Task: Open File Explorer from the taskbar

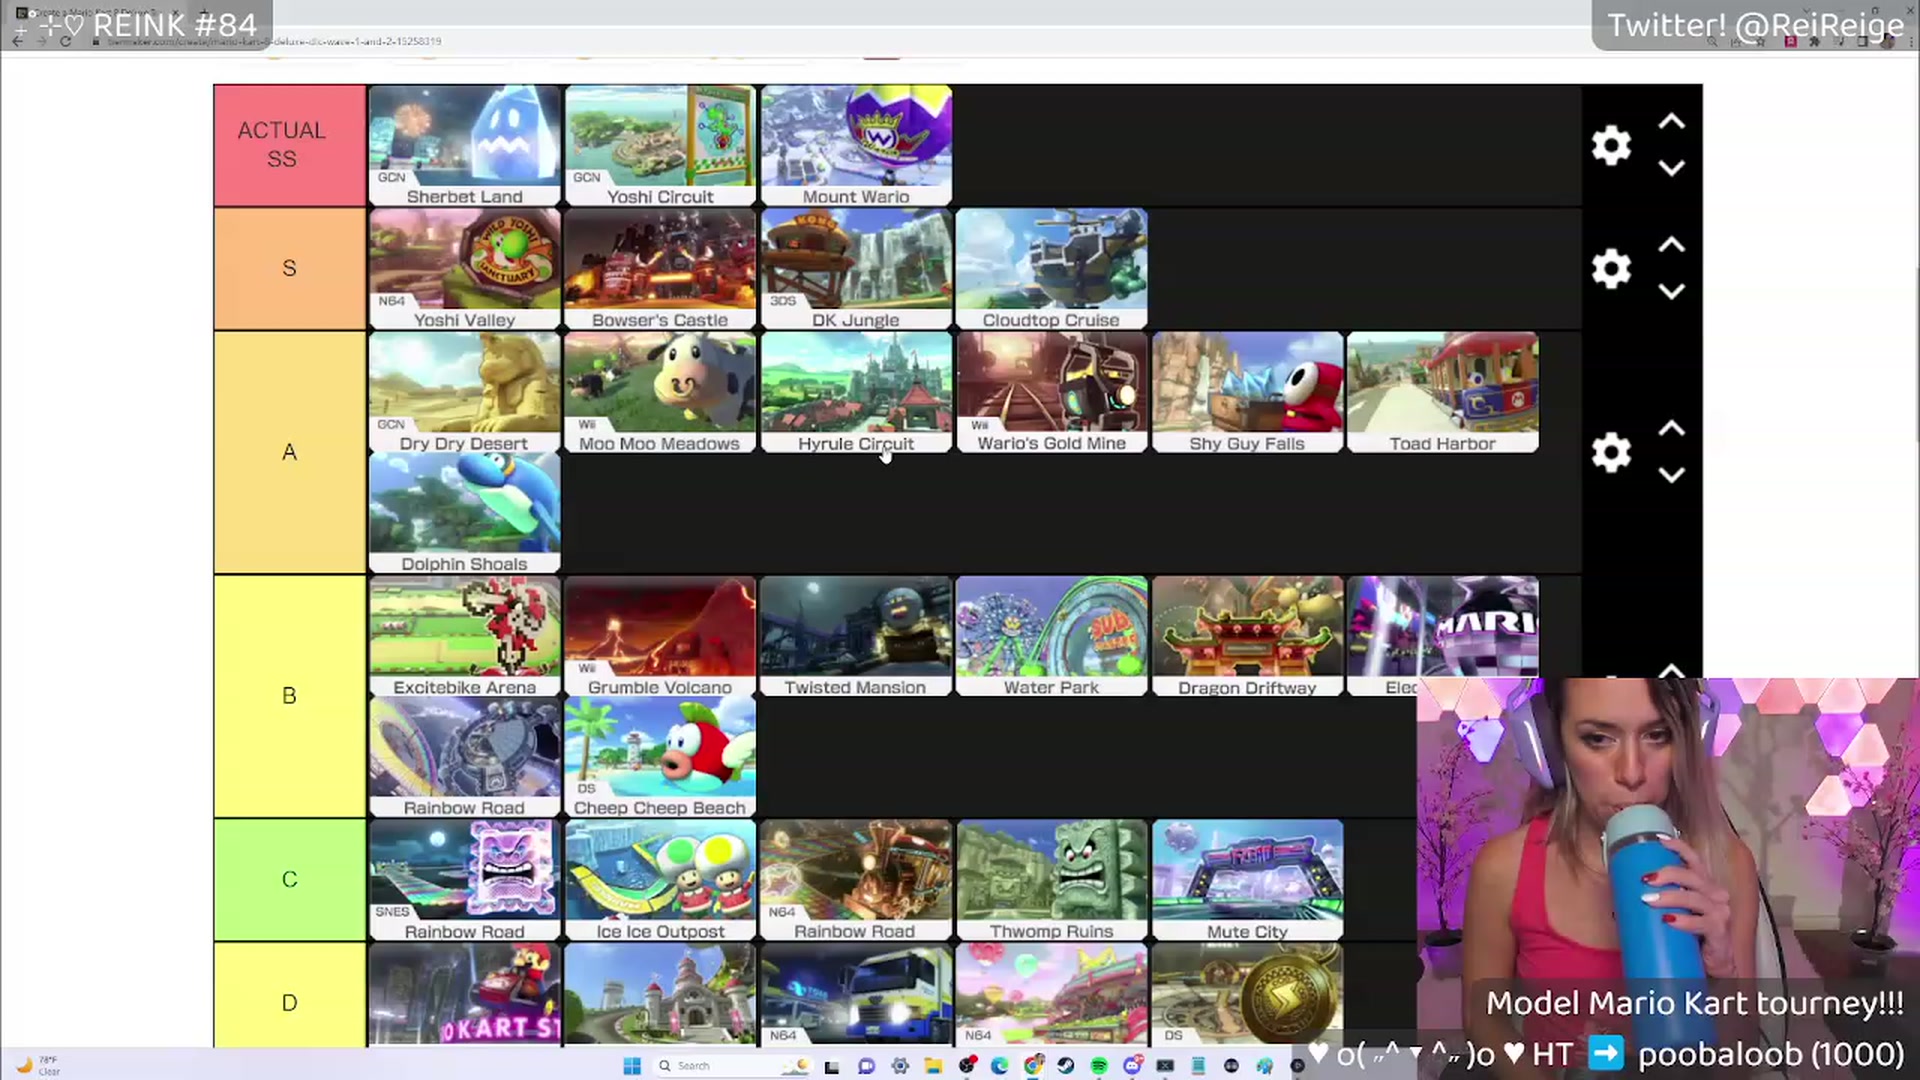Action: [933, 1066]
